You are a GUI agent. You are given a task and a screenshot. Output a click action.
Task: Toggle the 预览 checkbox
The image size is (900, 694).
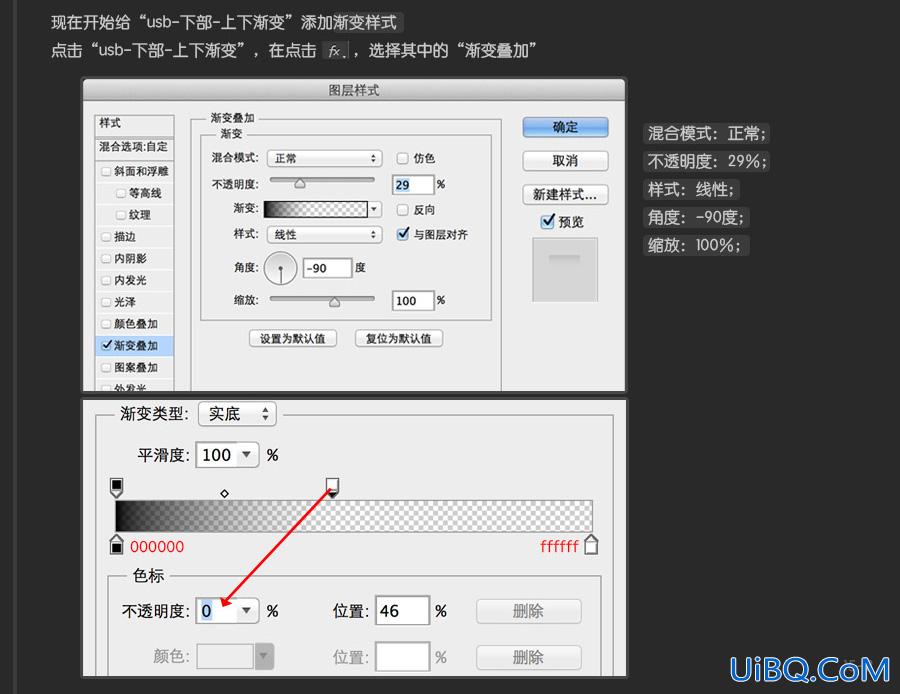[548, 221]
